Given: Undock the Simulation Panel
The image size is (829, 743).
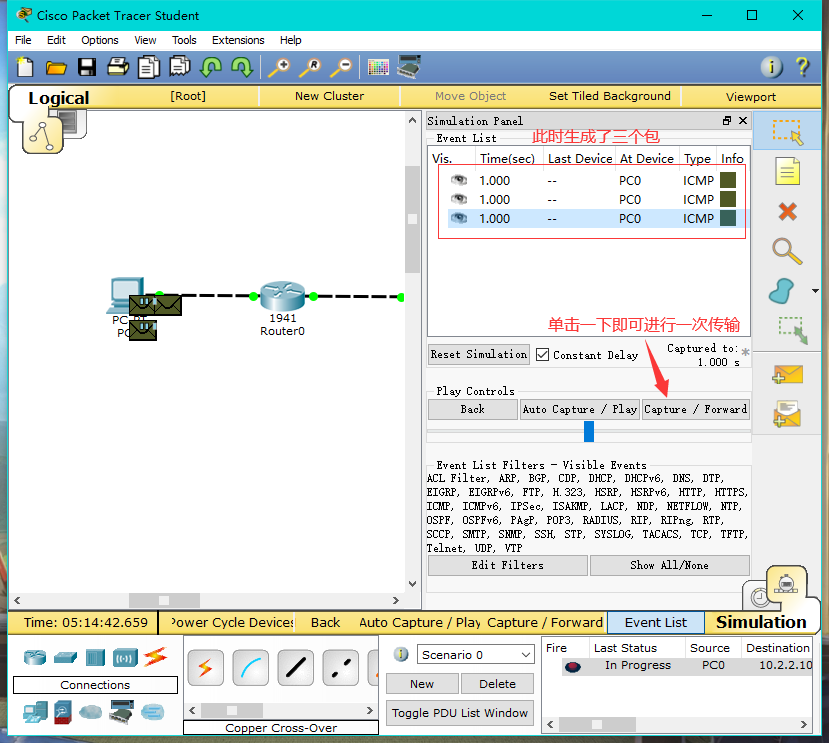Looking at the screenshot, I should pyautogui.click(x=727, y=121).
